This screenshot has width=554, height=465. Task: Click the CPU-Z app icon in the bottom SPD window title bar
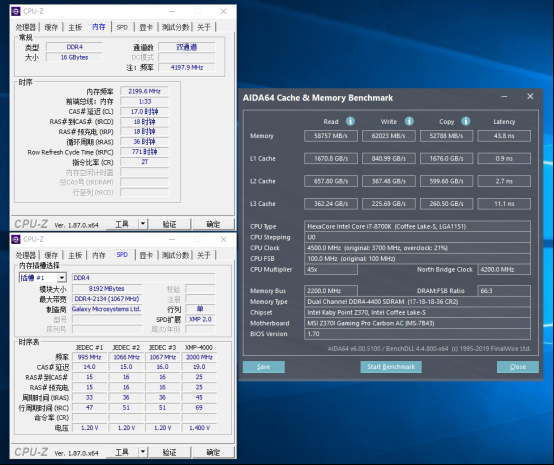coord(16,239)
